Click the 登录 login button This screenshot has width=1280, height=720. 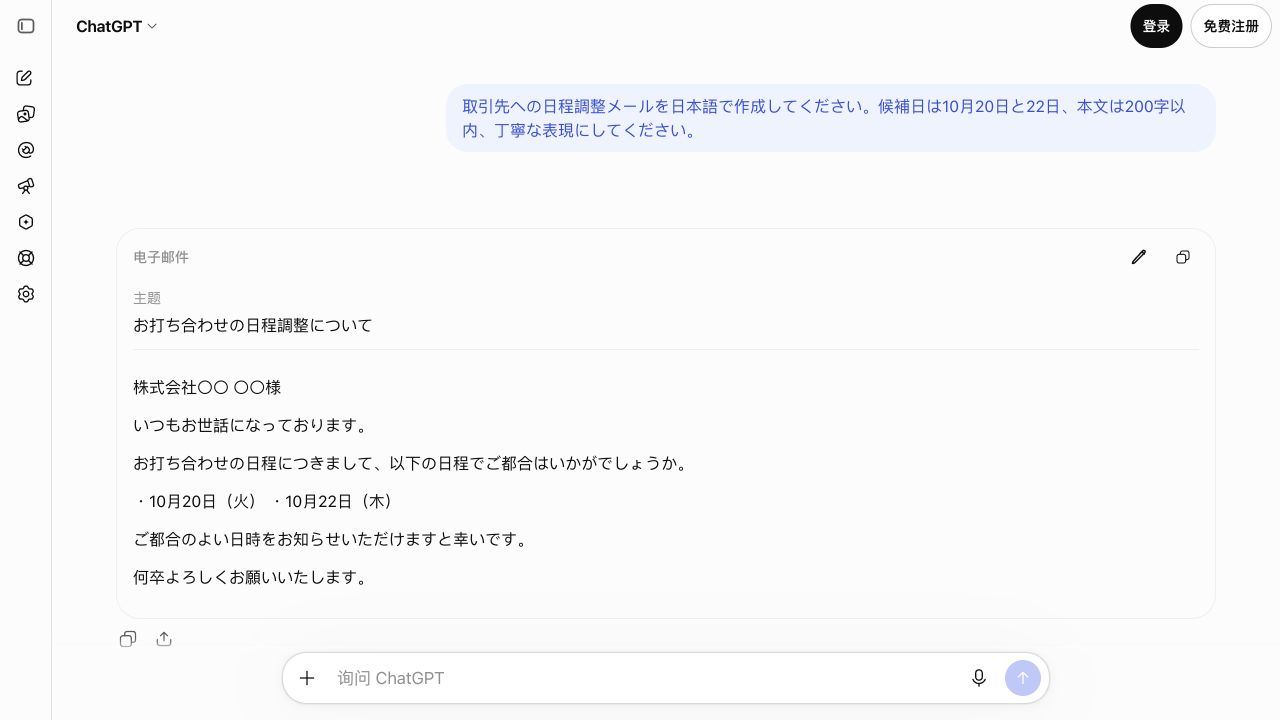[x=1156, y=26]
